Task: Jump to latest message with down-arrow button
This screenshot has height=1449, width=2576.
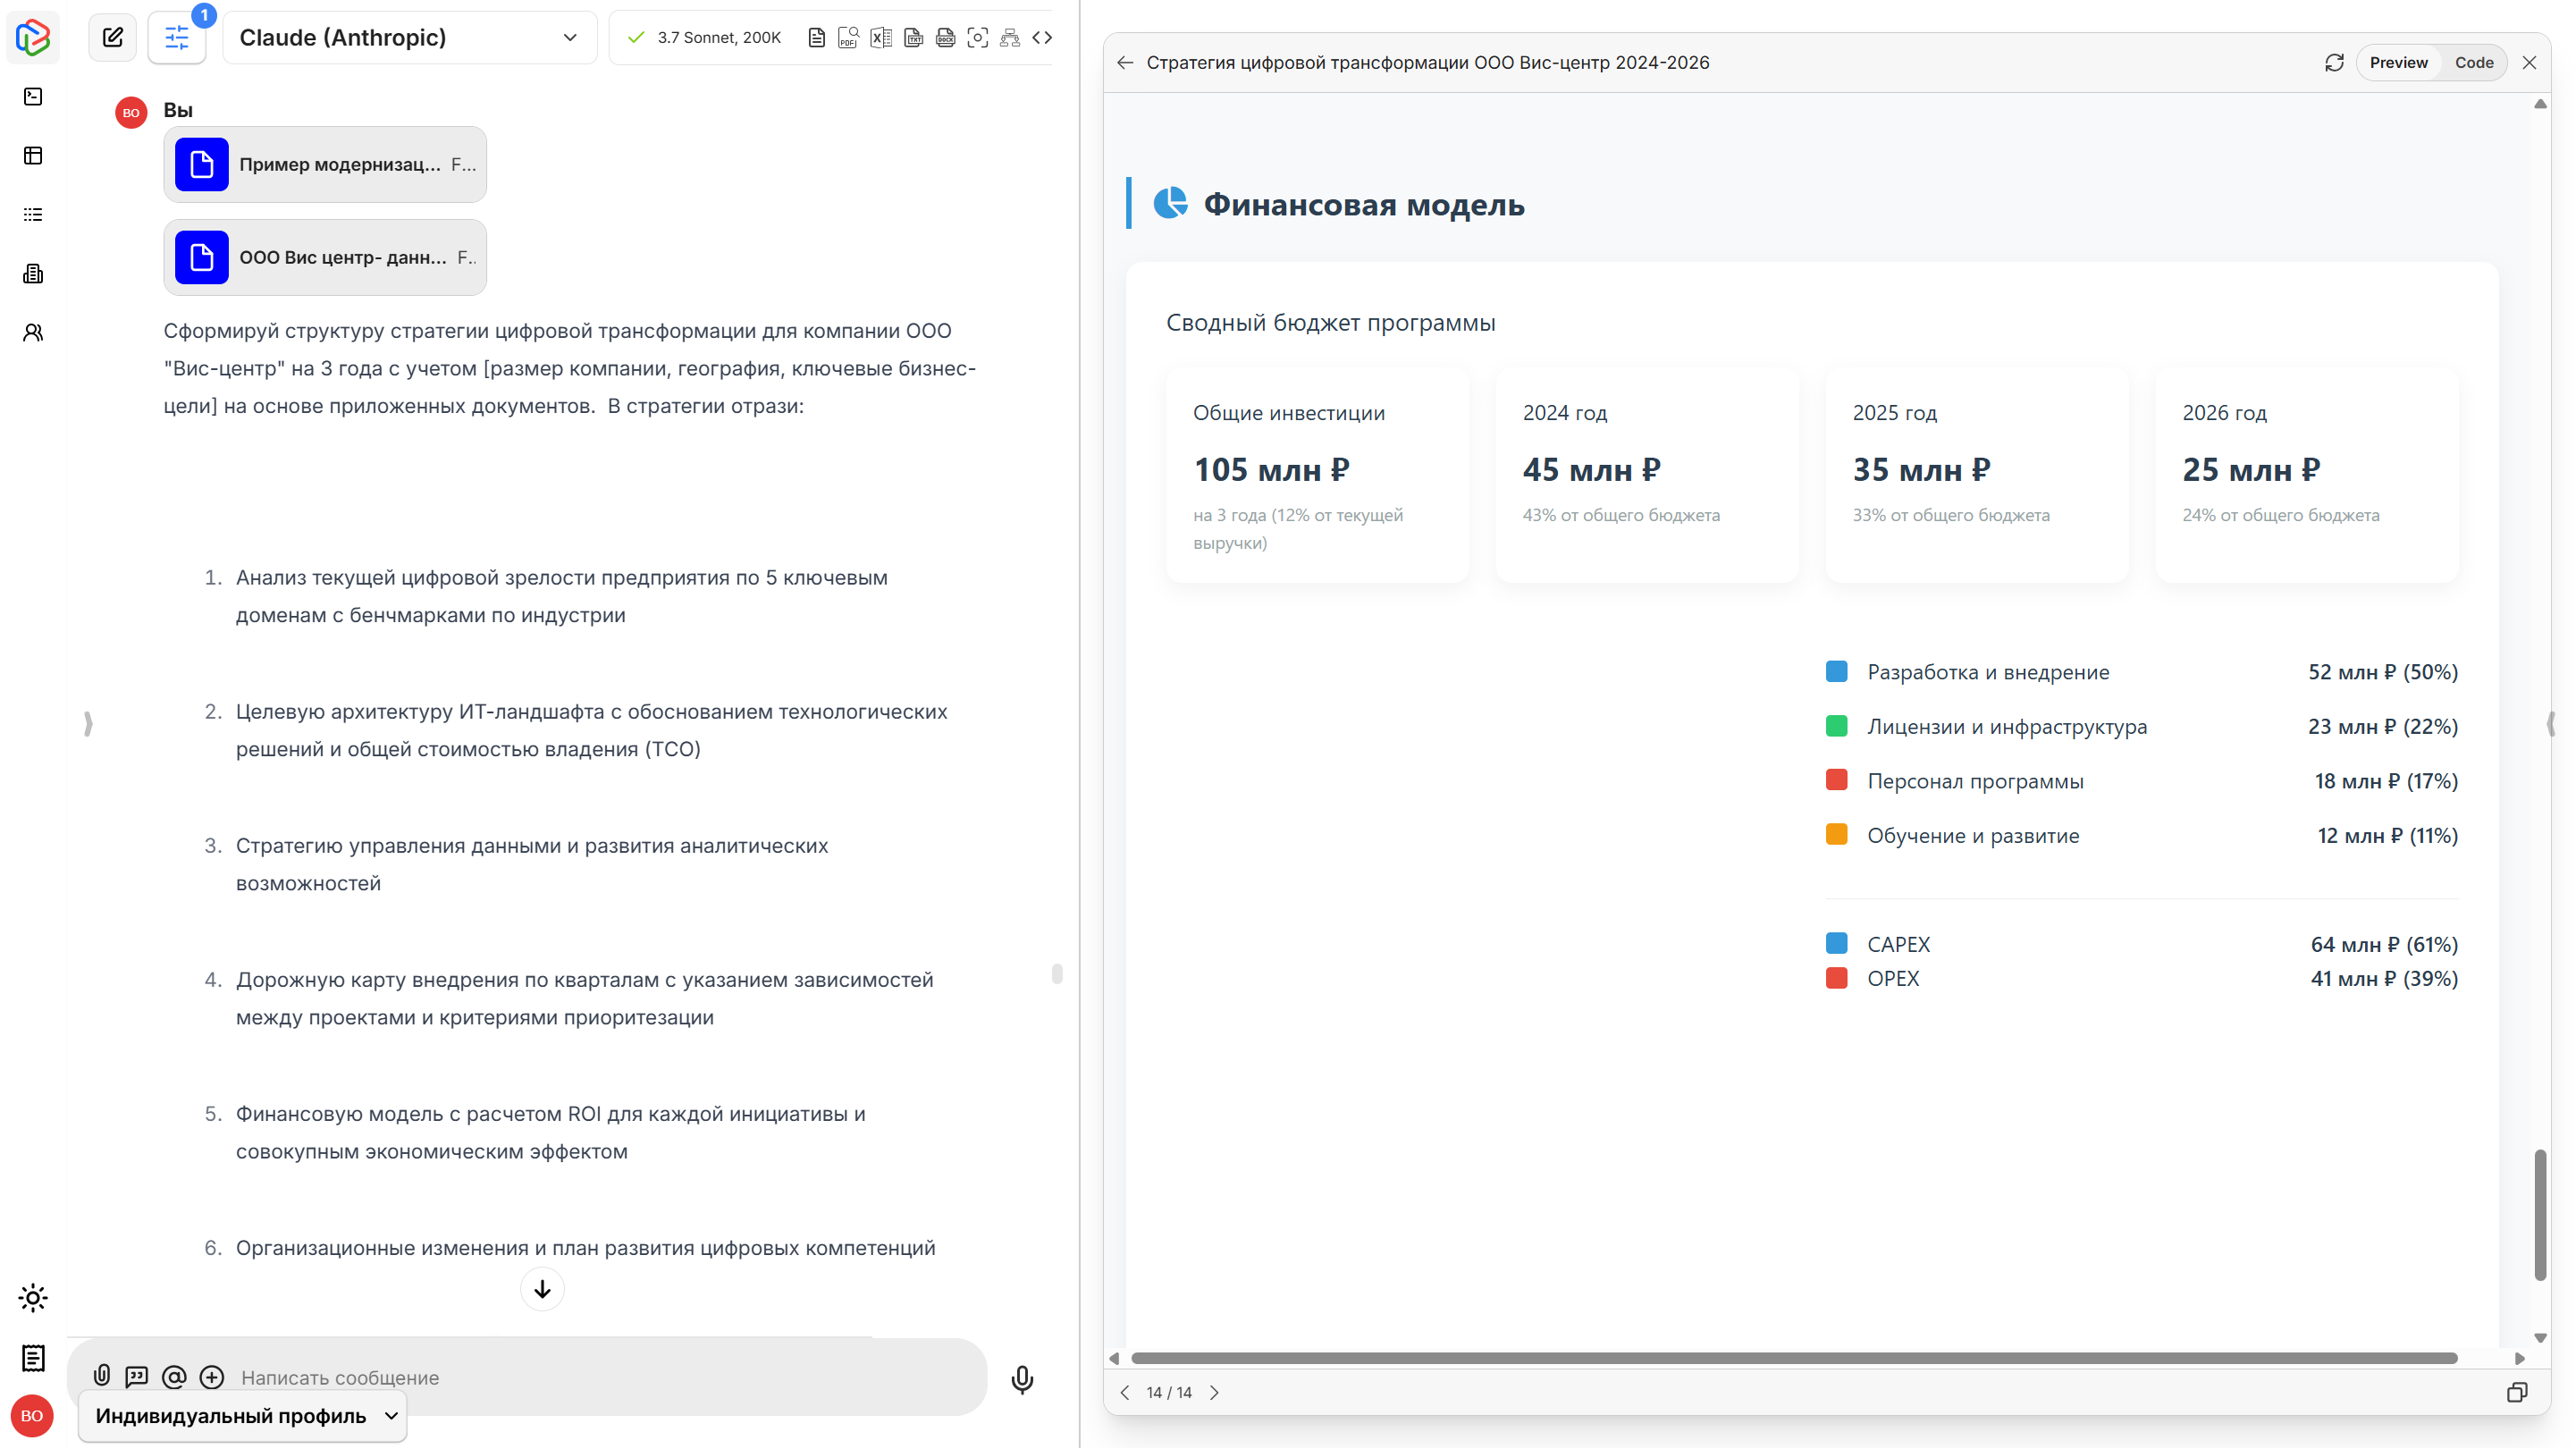Action: [x=542, y=1290]
